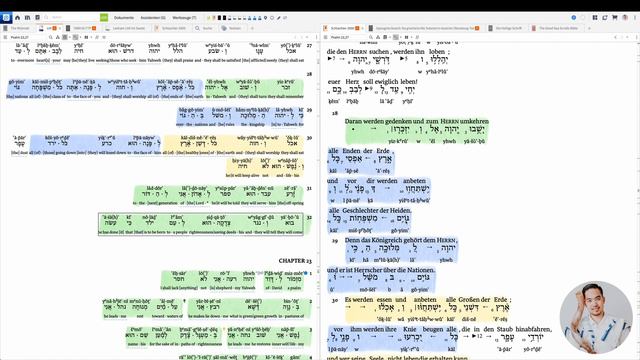Expand left pane visual filters dropdown arrow

[69, 37]
